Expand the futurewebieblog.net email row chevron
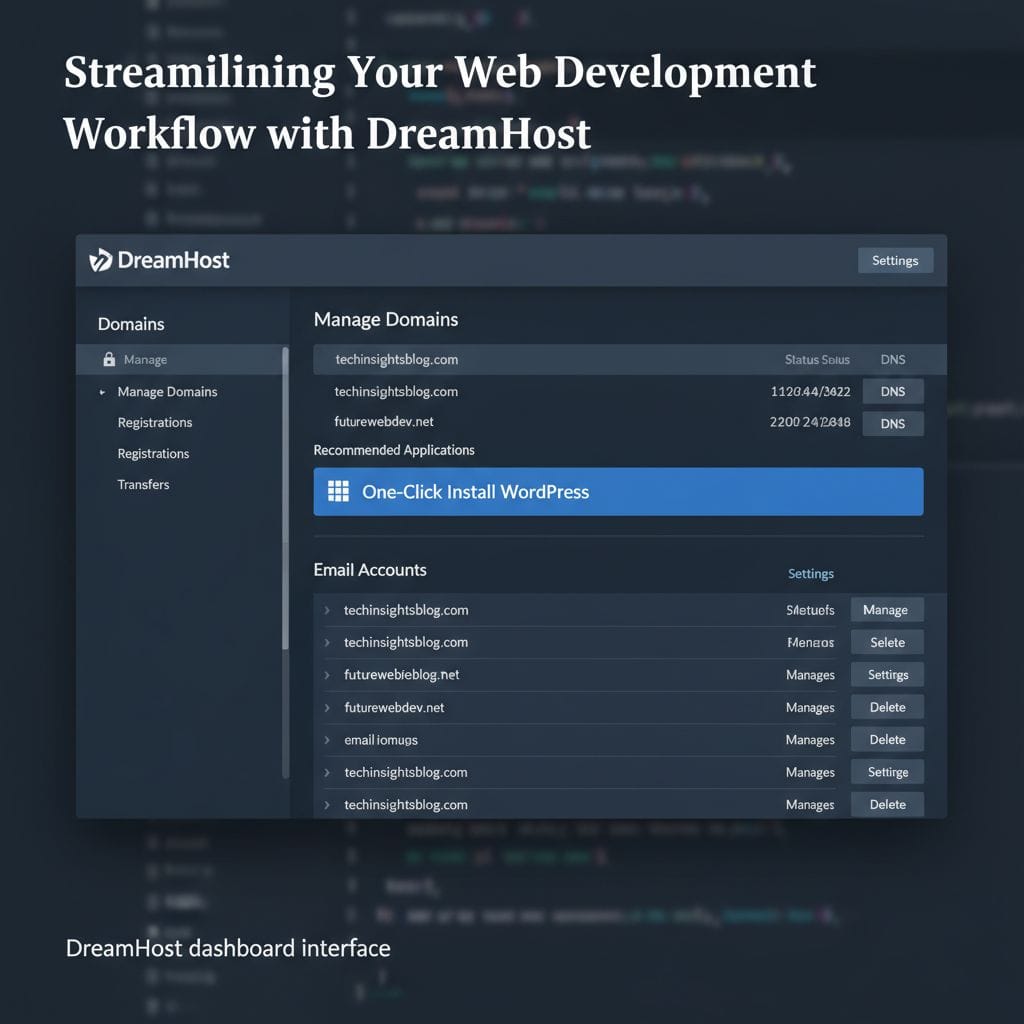This screenshot has width=1024, height=1024. 327,675
